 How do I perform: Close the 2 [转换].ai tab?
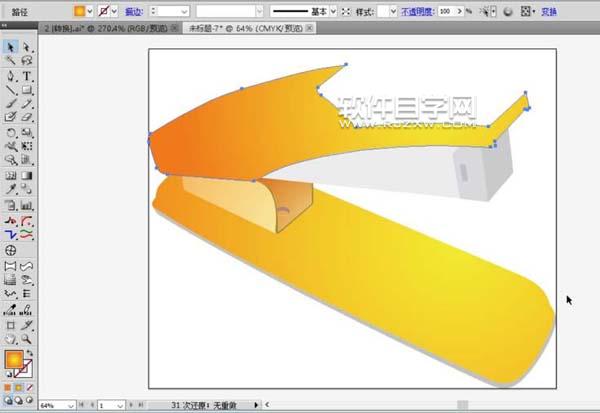[x=175, y=28]
